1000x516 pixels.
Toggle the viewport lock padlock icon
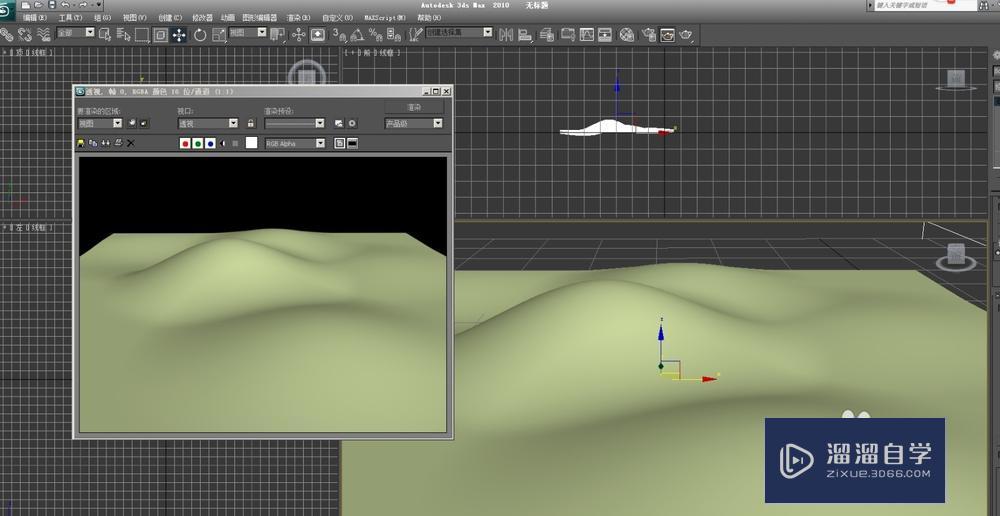point(250,123)
